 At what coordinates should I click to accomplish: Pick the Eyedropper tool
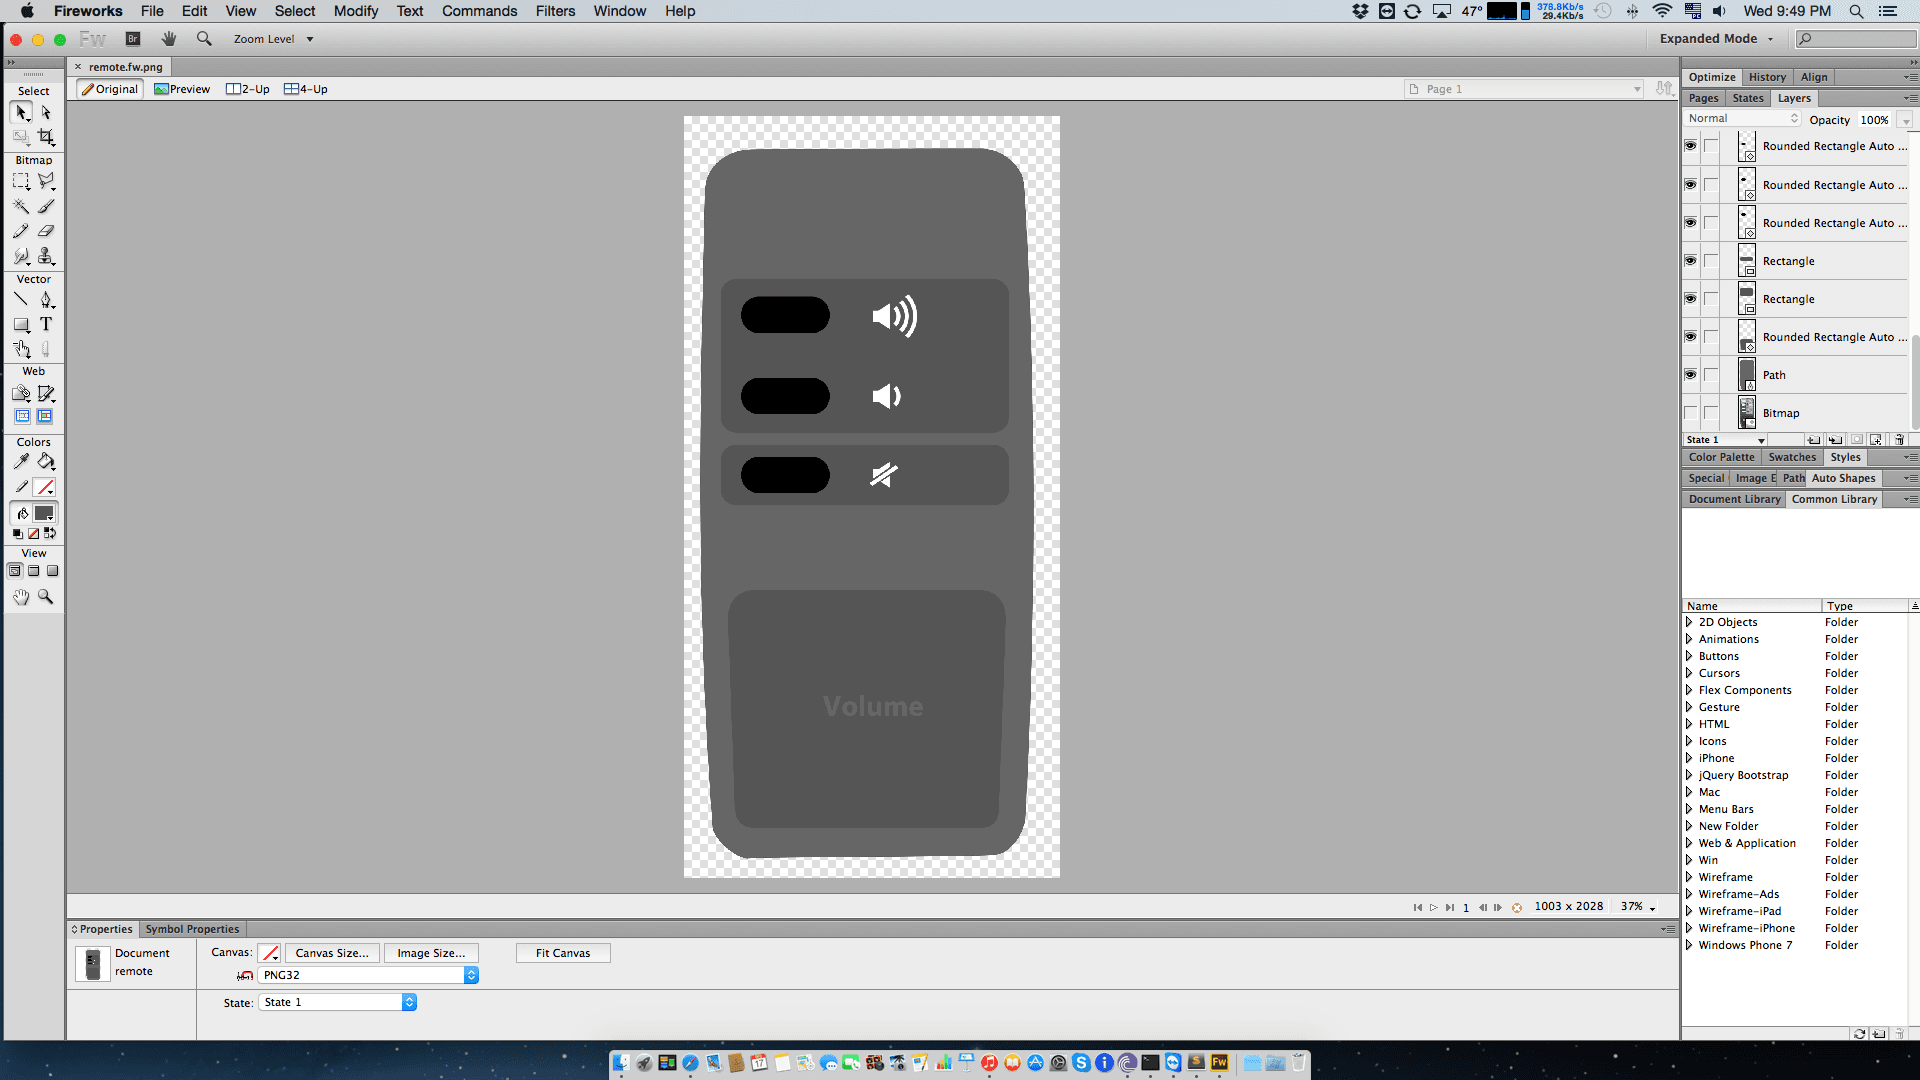pyautogui.click(x=20, y=461)
